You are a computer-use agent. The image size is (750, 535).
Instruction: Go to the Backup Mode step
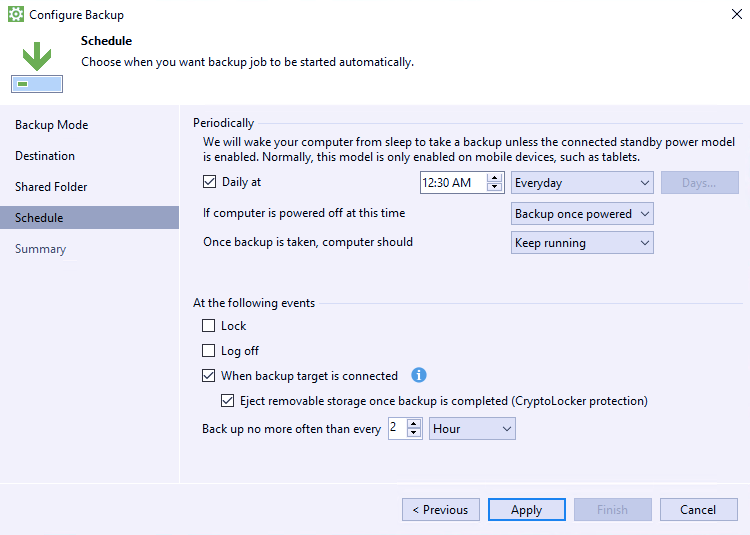pos(52,125)
